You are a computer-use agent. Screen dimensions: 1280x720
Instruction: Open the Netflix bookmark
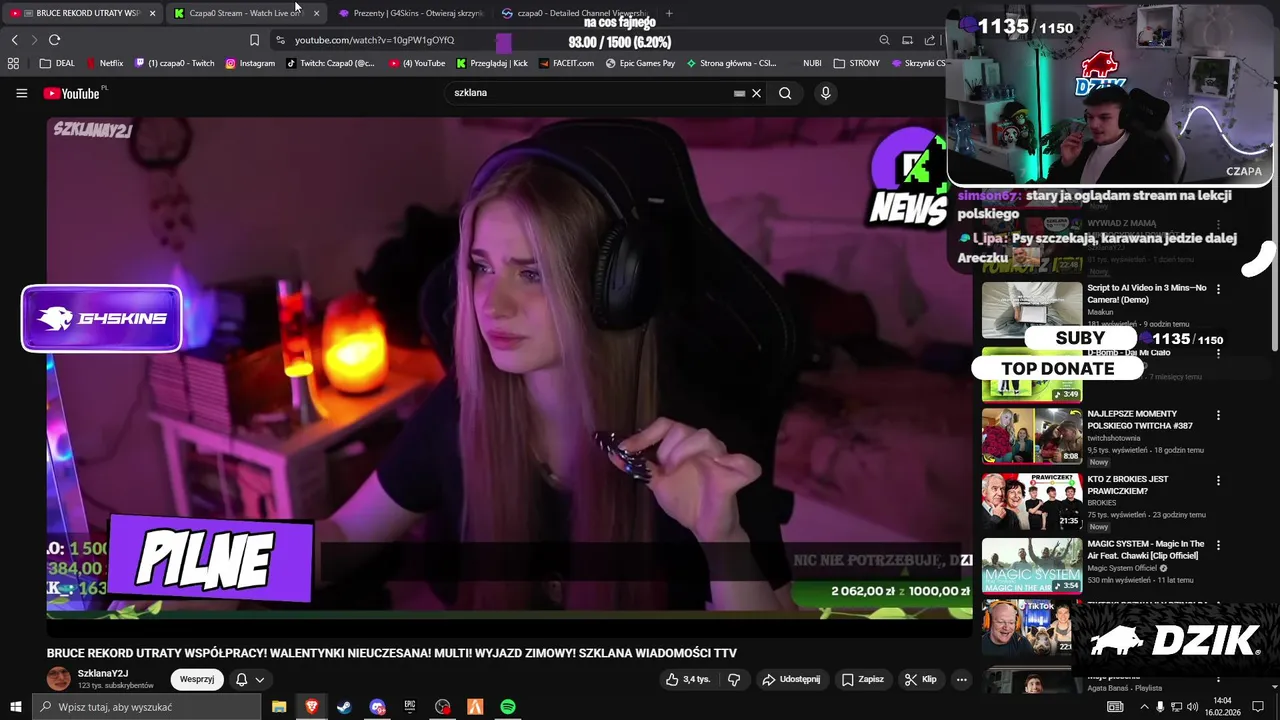point(105,63)
